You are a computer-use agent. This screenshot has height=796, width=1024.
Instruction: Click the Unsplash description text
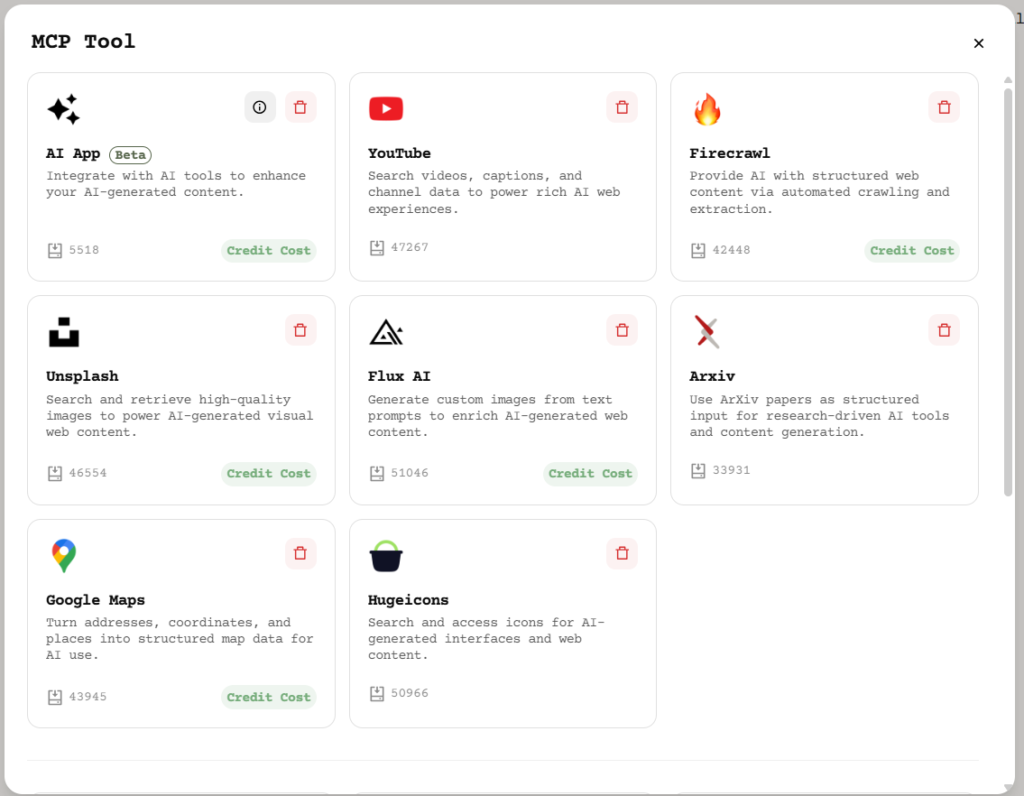click(180, 416)
